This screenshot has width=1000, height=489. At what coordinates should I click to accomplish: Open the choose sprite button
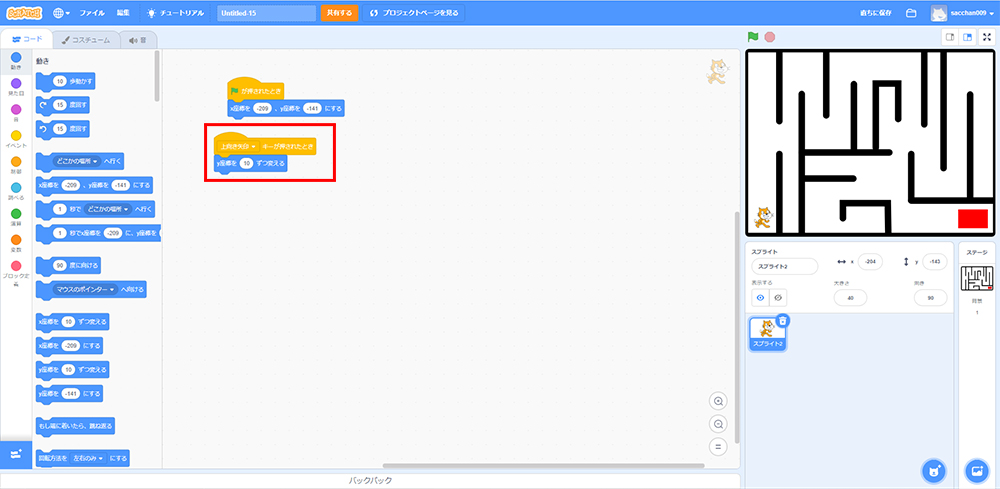tap(932, 470)
